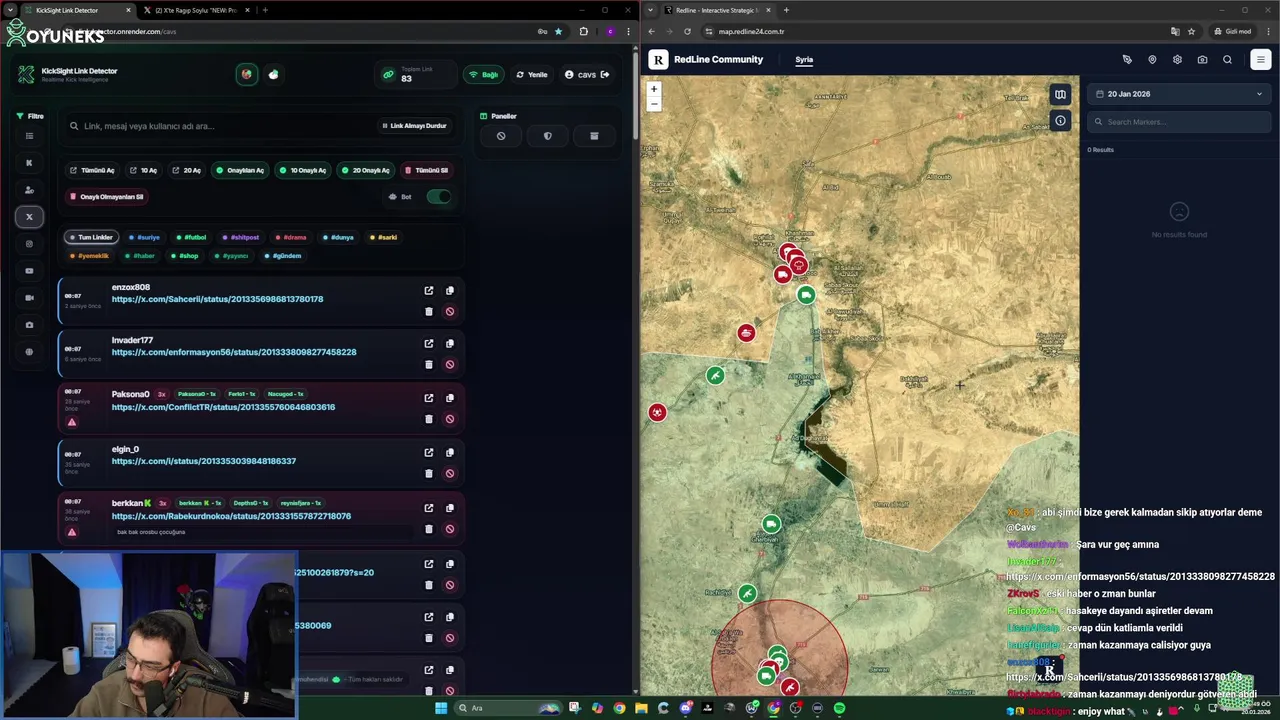Viewport: 1280px width, 720px height.
Task: Bookmark page with star in left browser
Action: coord(558,31)
